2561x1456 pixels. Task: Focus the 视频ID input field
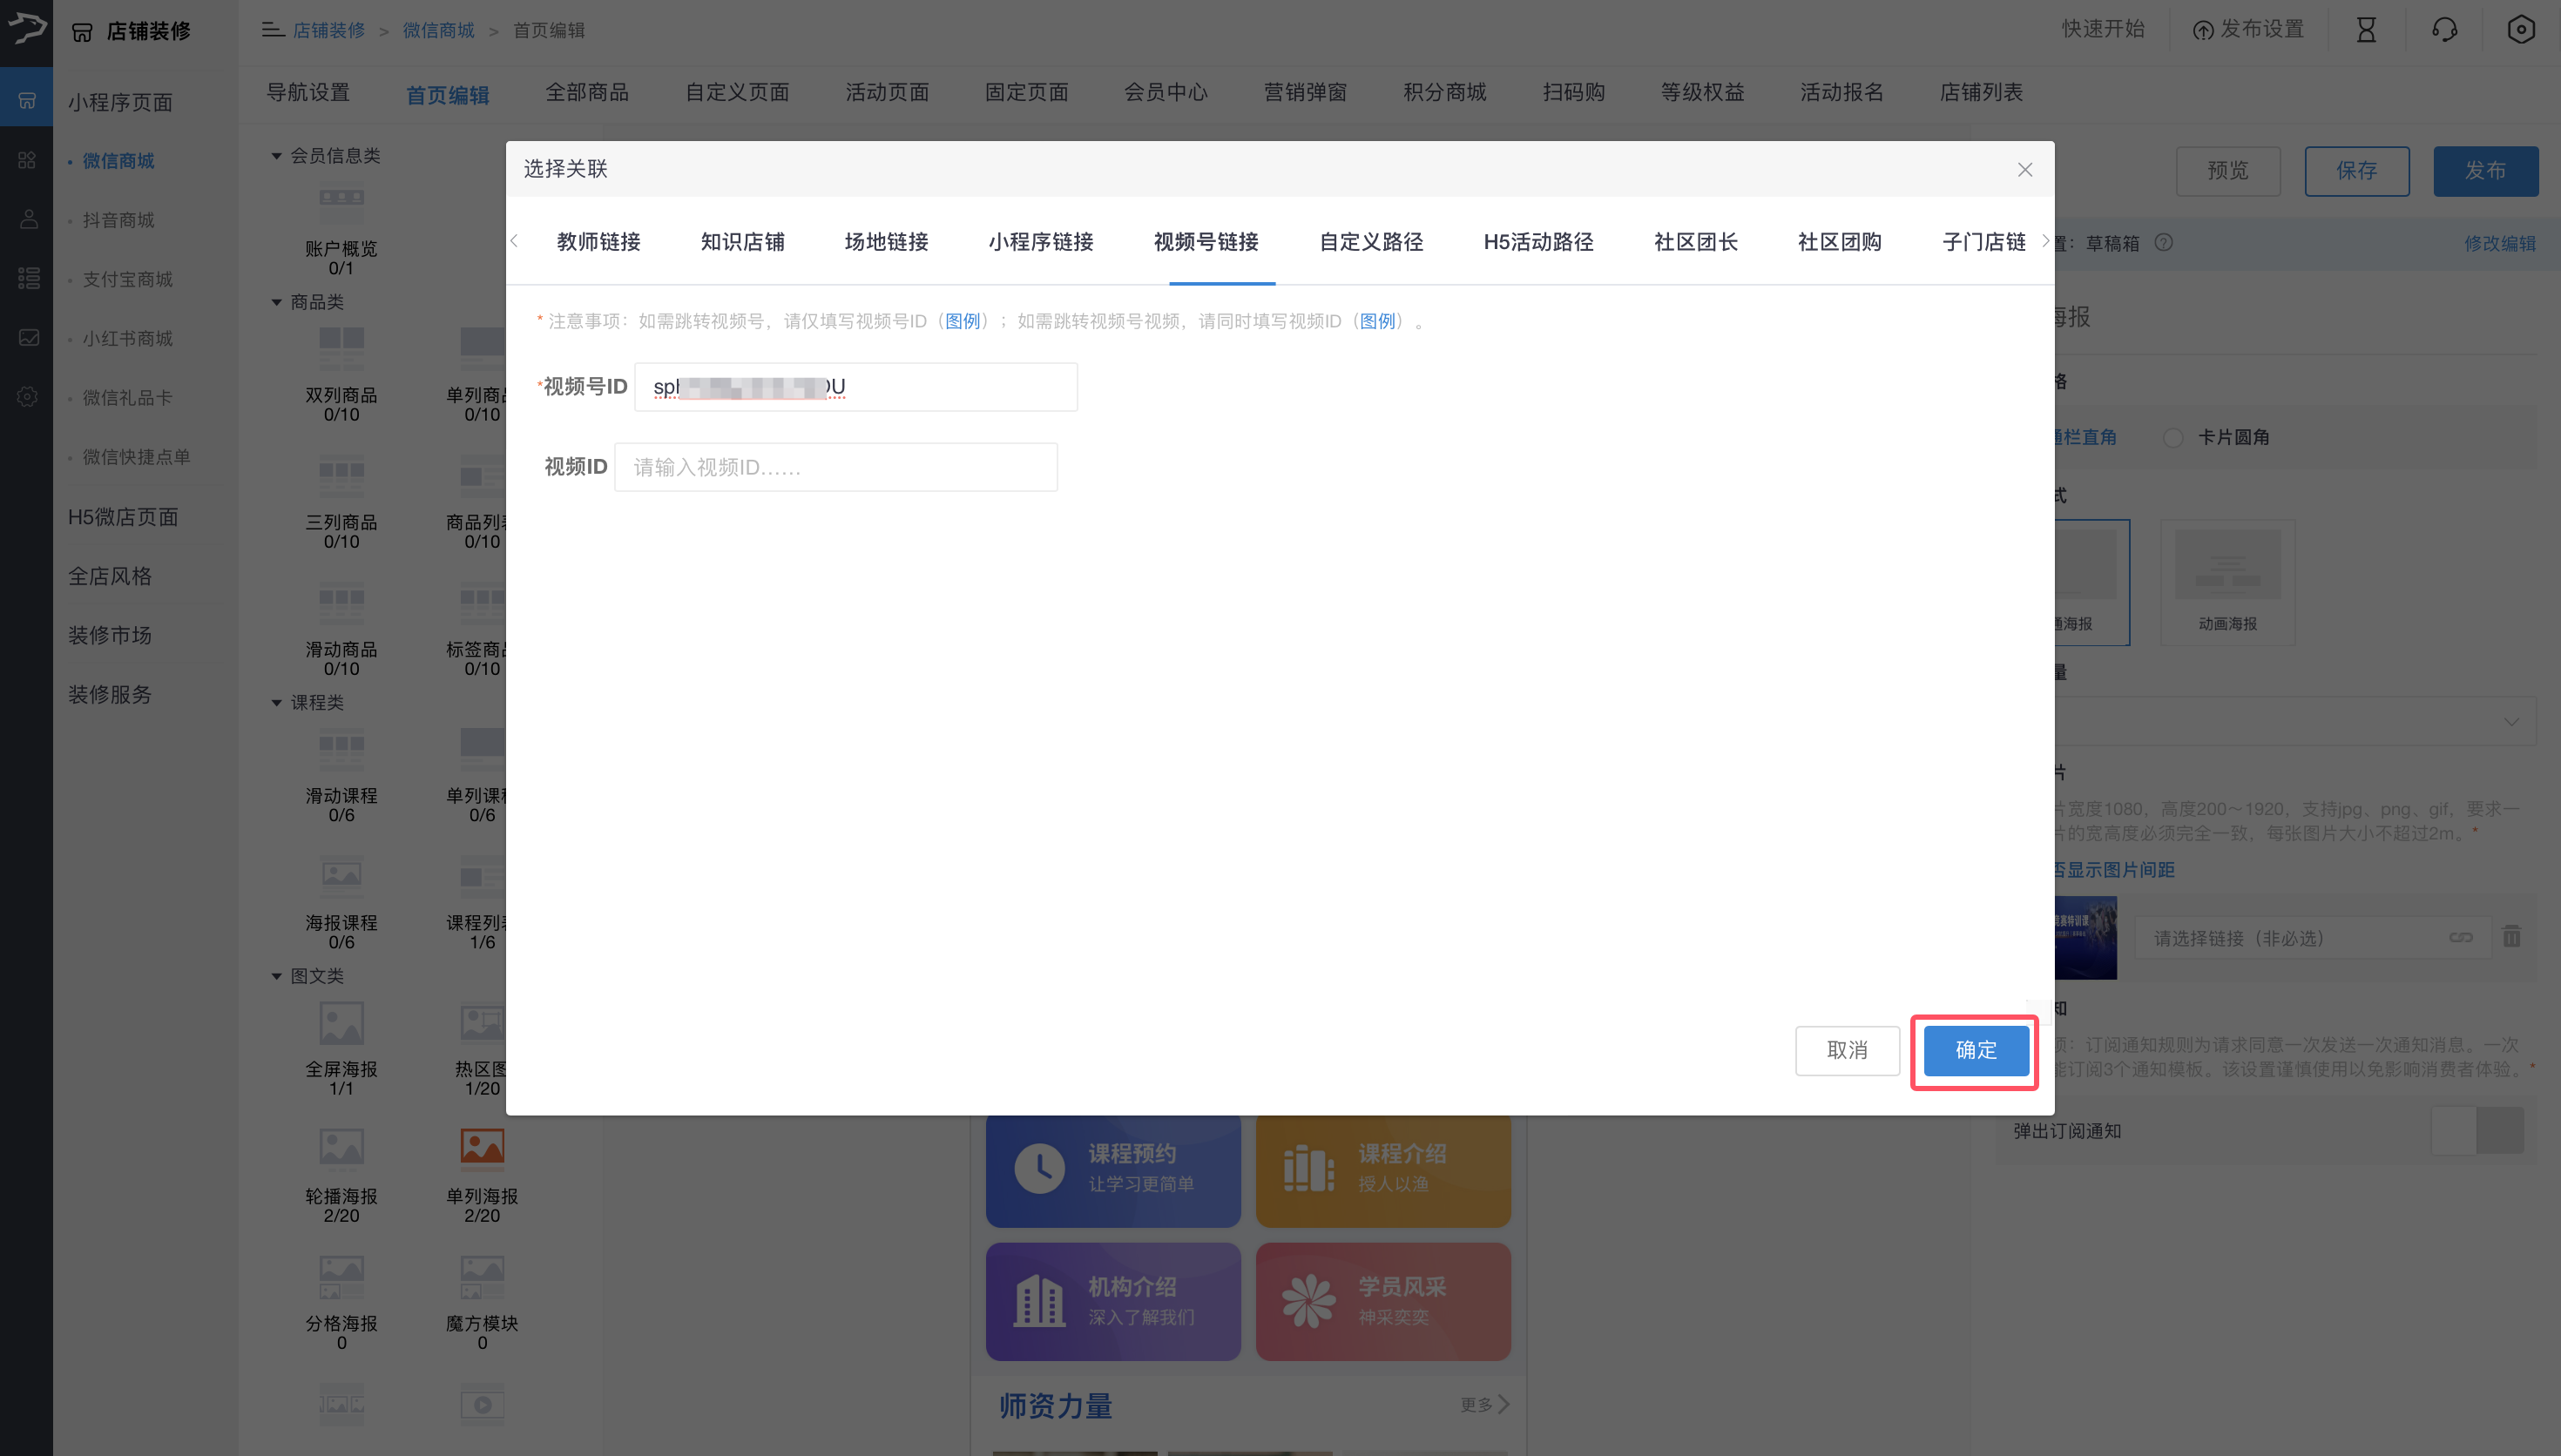click(x=835, y=467)
